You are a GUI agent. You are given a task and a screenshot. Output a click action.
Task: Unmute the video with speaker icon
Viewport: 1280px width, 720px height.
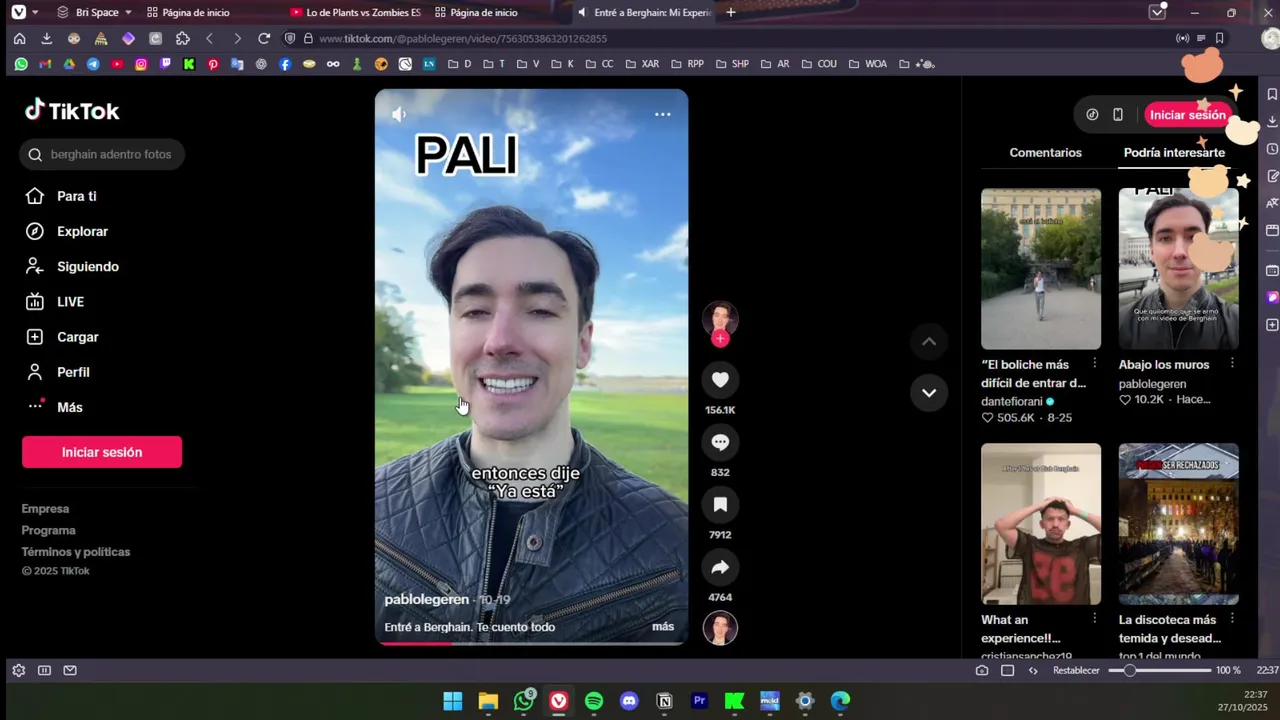(x=399, y=114)
